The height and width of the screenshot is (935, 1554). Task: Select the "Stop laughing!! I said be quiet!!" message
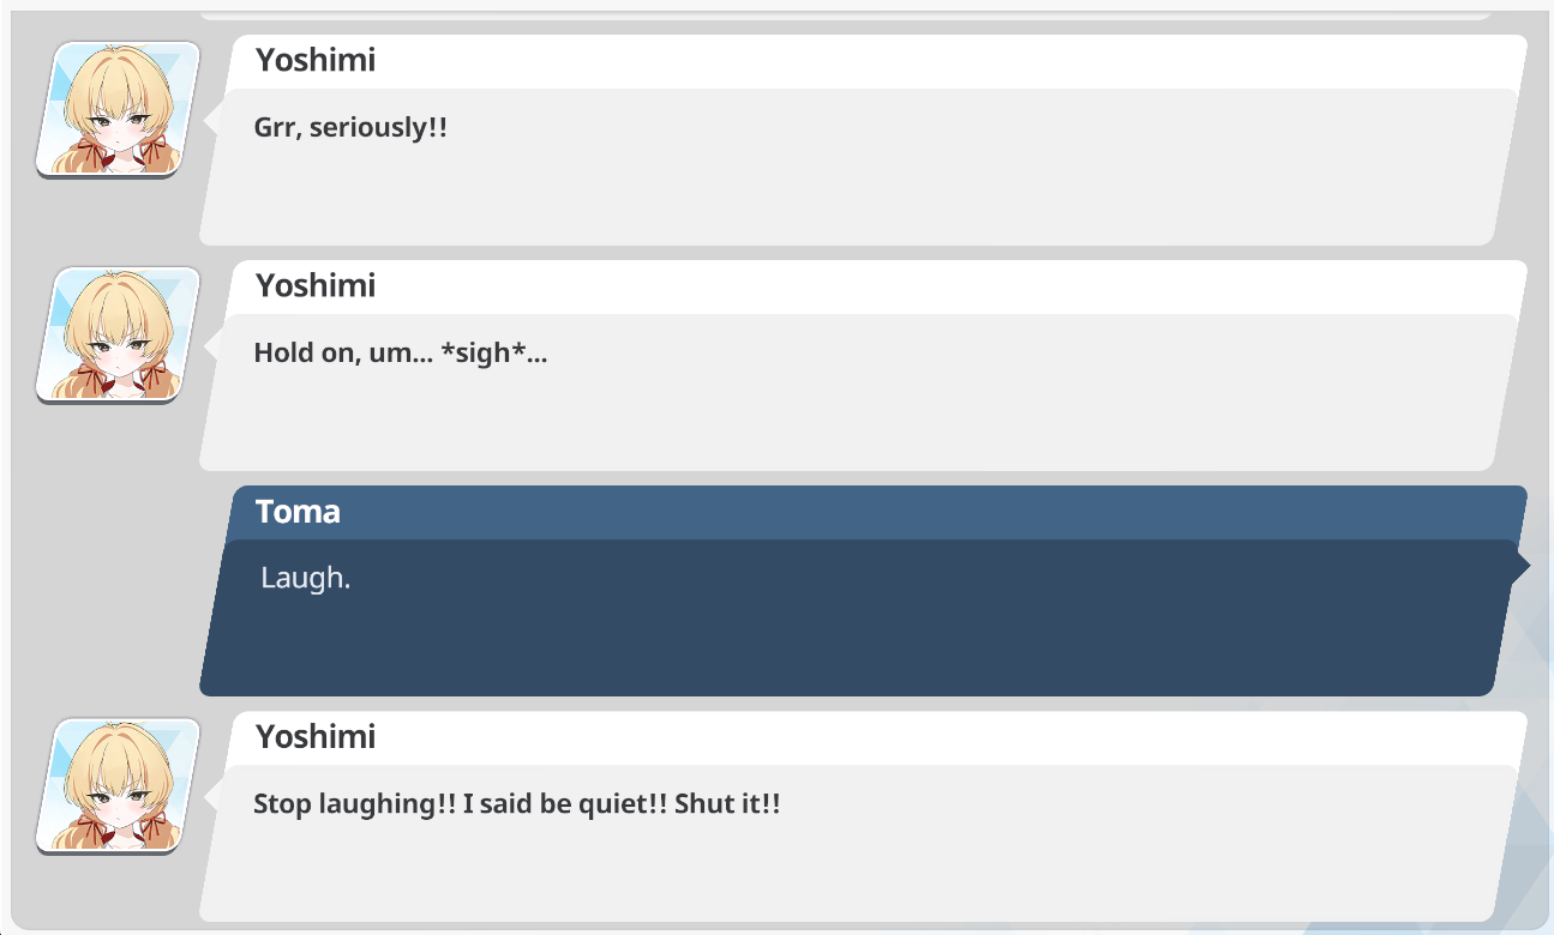(x=516, y=804)
